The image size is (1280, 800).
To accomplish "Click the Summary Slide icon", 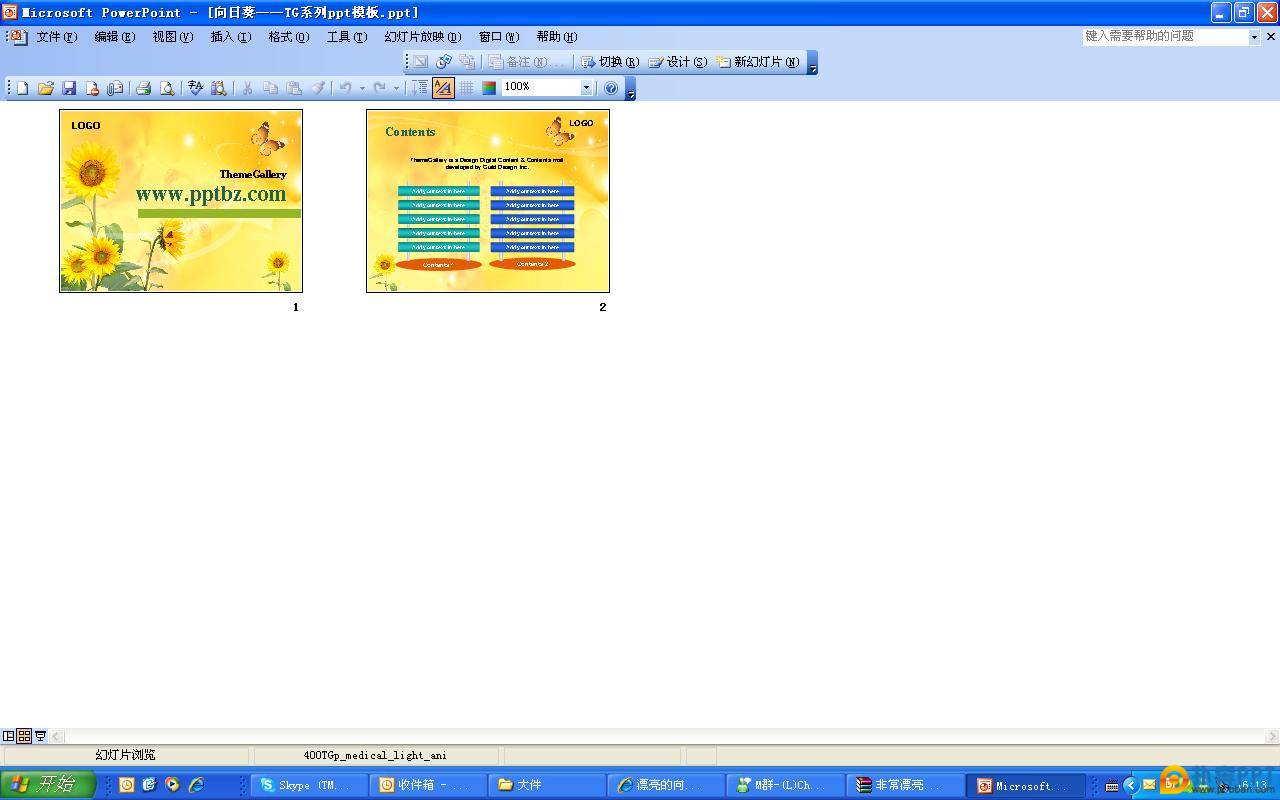I will (x=467, y=62).
